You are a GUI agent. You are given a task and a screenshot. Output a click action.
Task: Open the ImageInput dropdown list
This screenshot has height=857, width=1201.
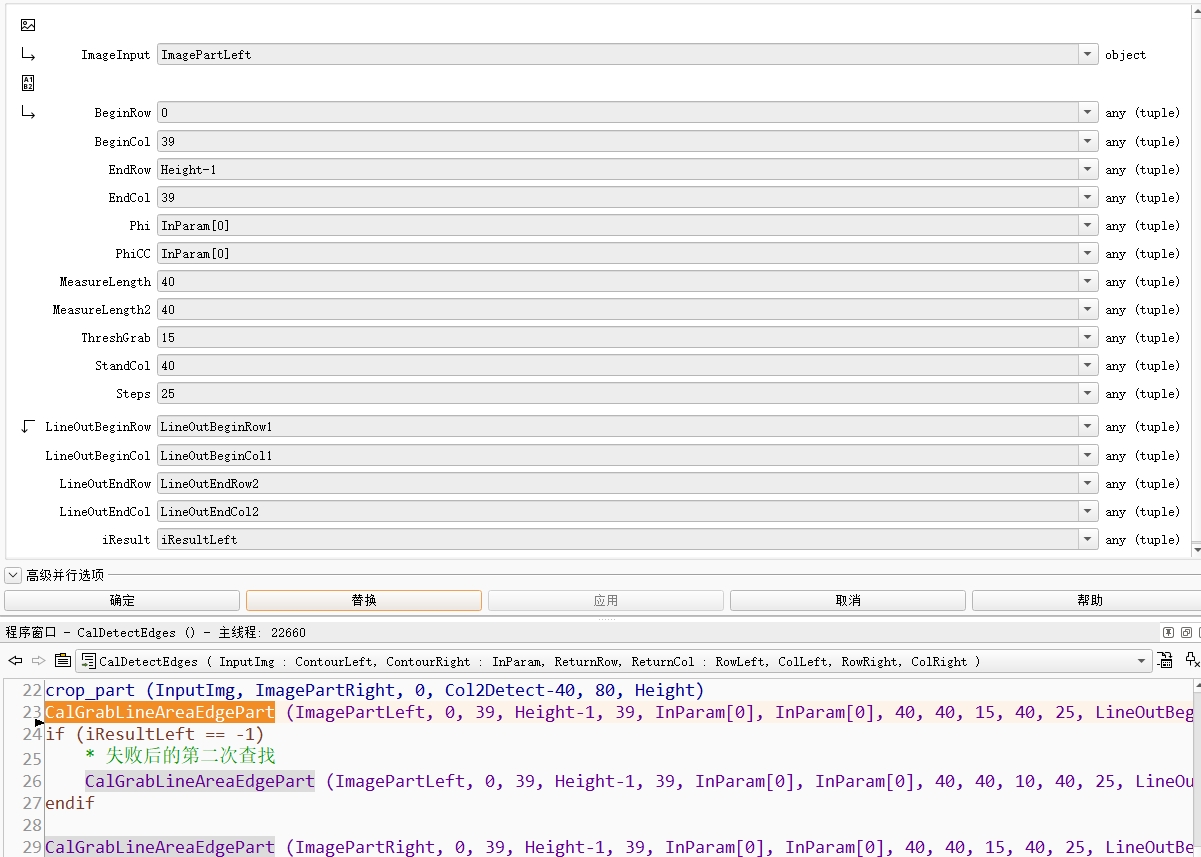coord(1088,55)
